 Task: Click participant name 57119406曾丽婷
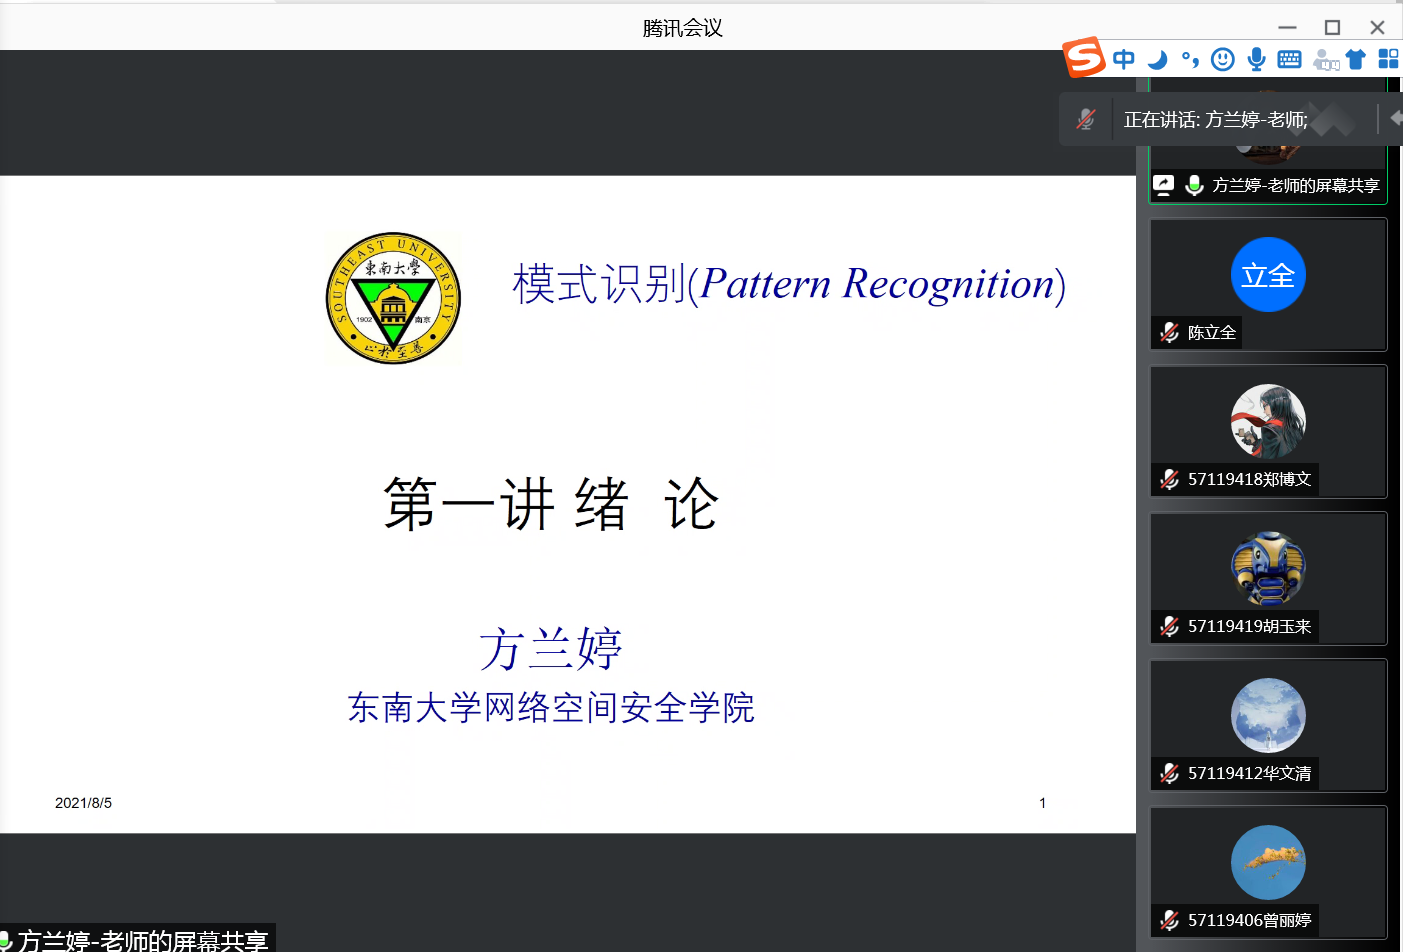(x=1249, y=920)
